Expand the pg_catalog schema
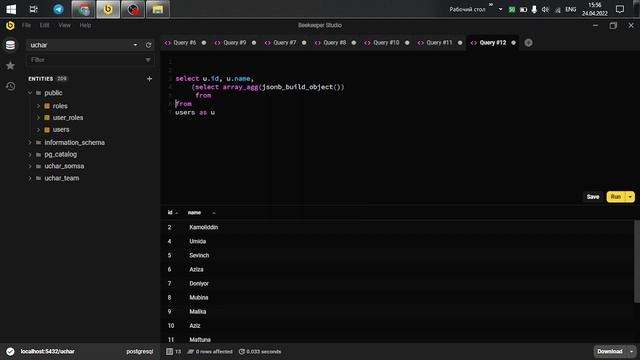This screenshot has height=360, width=640. click(x=30, y=154)
